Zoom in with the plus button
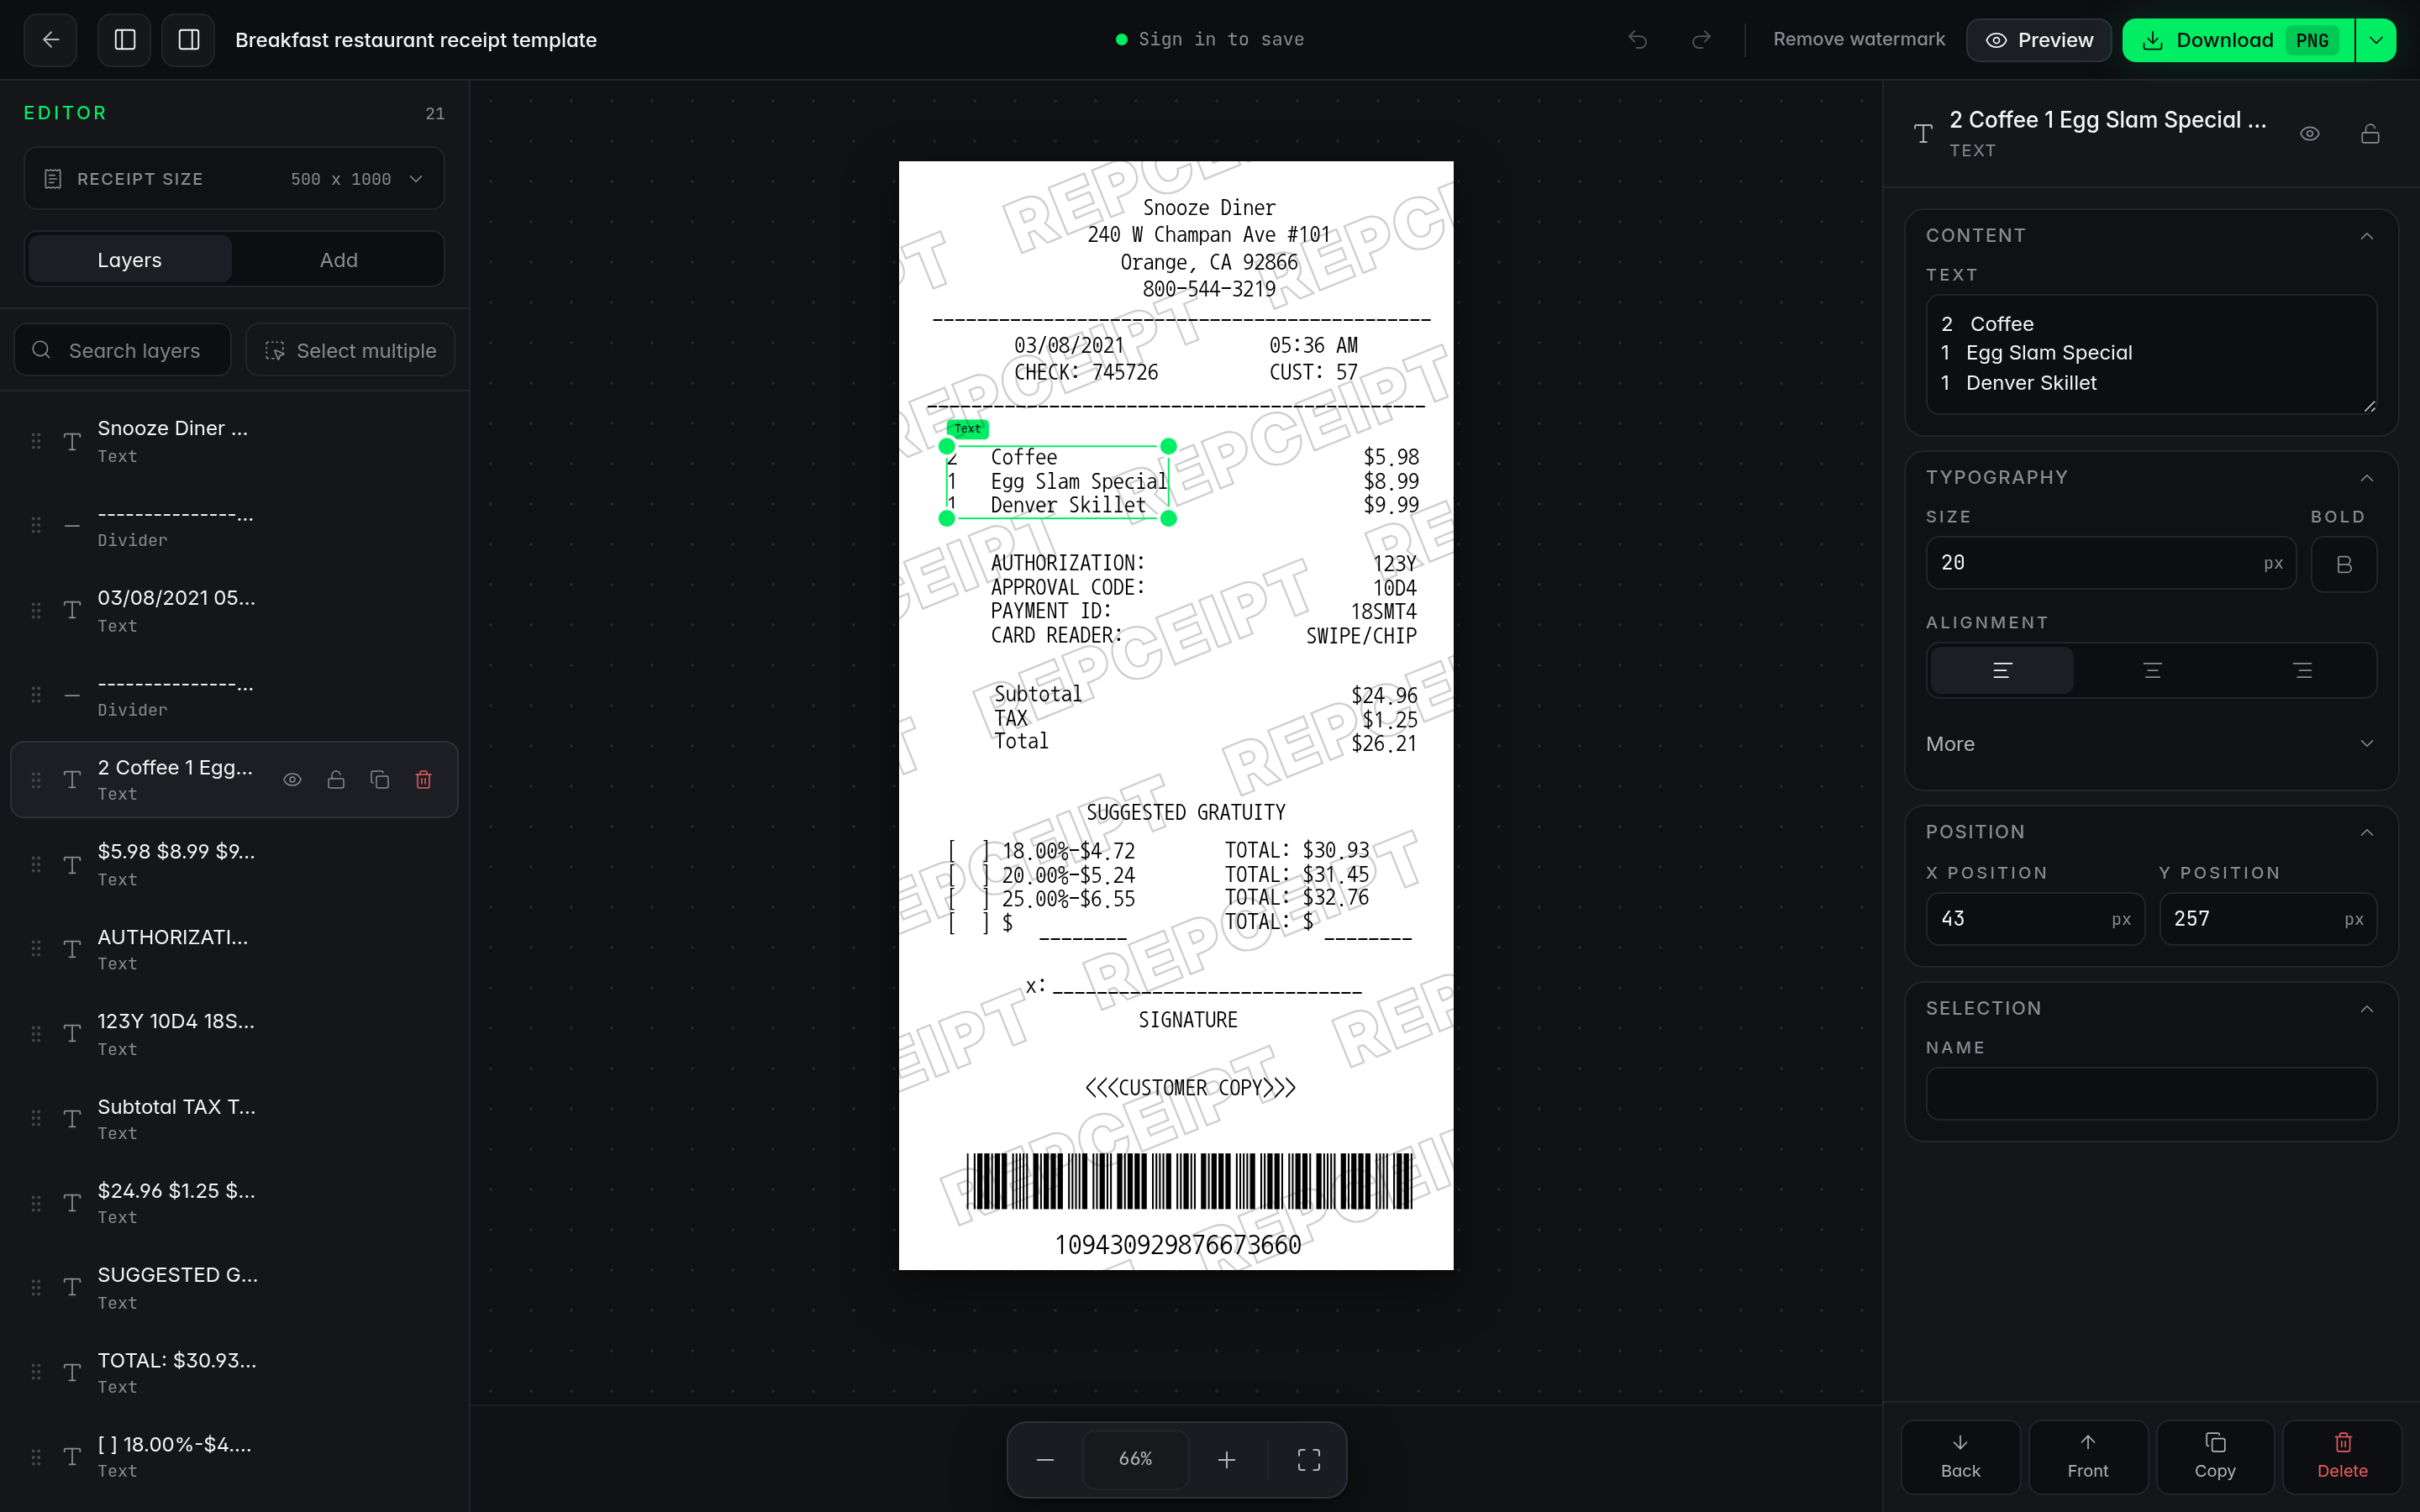 coord(1227,1460)
